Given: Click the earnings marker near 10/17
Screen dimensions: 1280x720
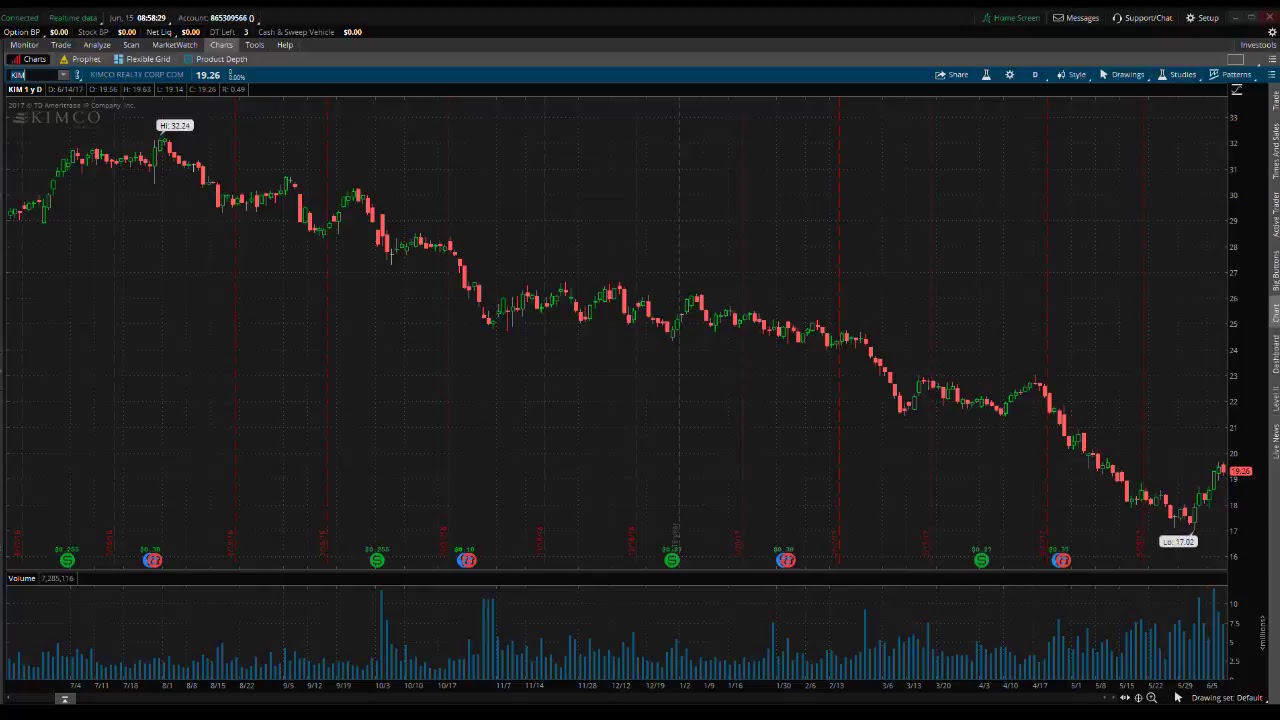Looking at the screenshot, I should pos(466,561).
